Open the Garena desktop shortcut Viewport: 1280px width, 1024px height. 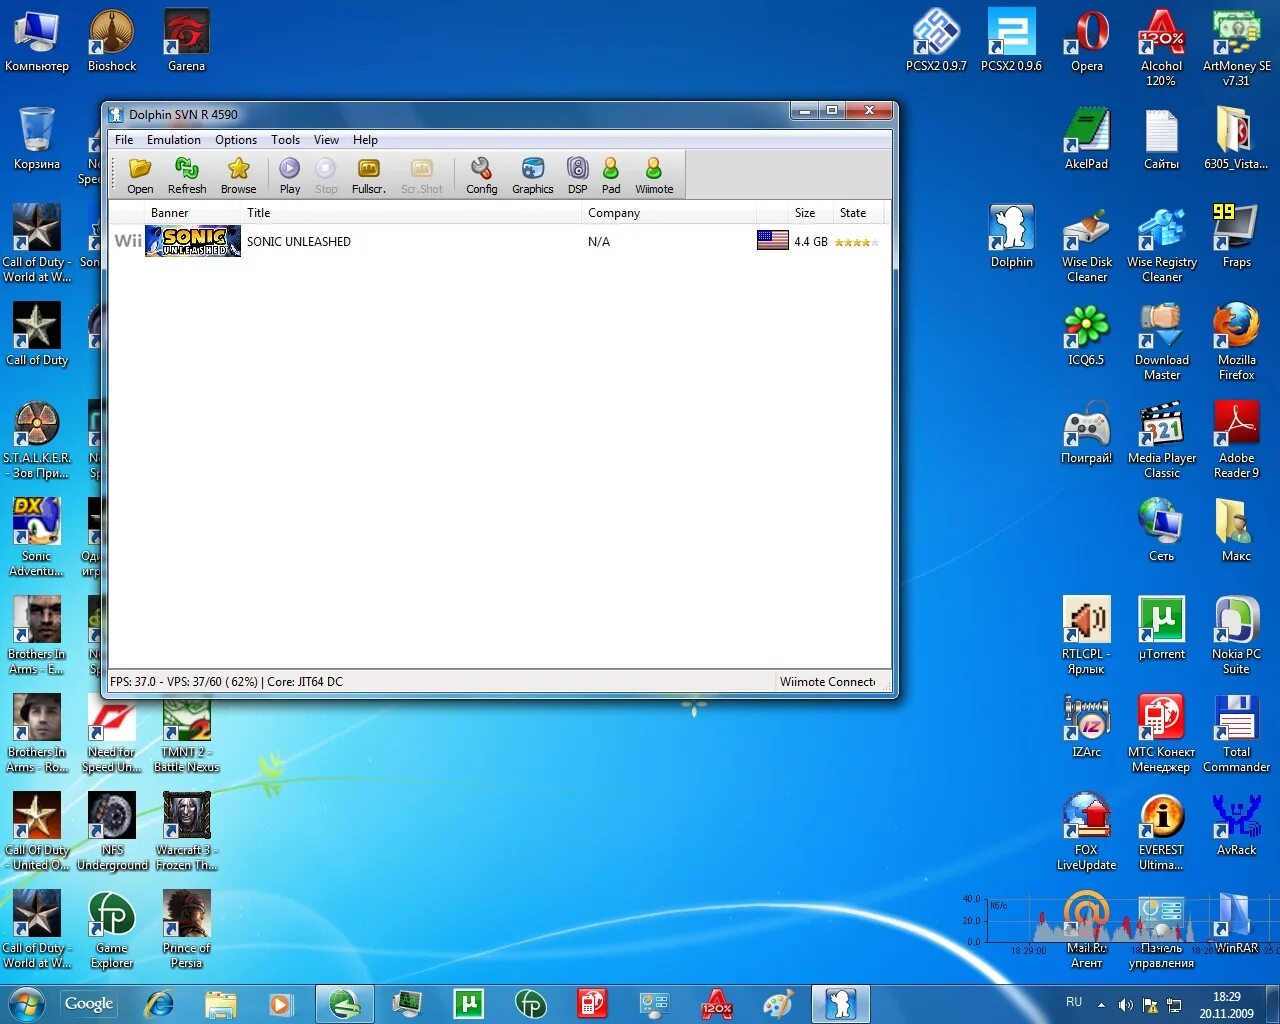coord(186,41)
